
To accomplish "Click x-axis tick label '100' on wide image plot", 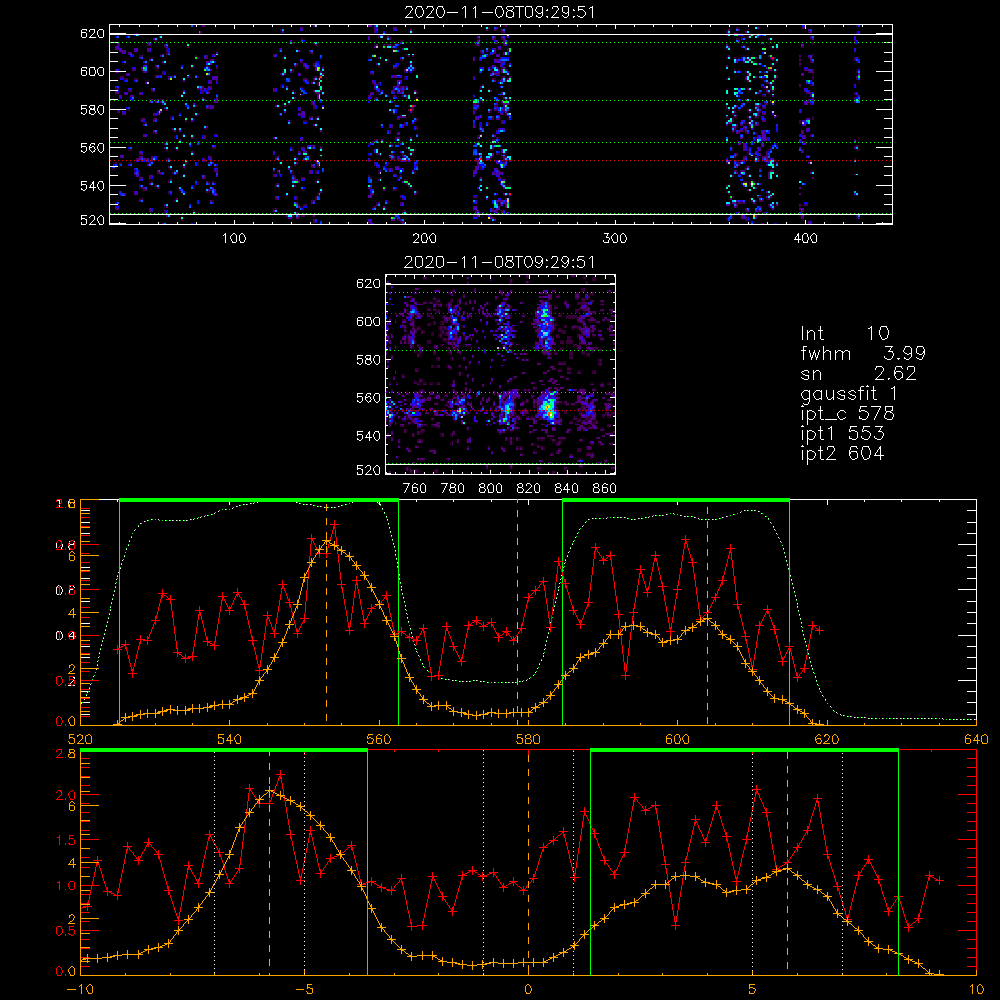I will [x=234, y=239].
